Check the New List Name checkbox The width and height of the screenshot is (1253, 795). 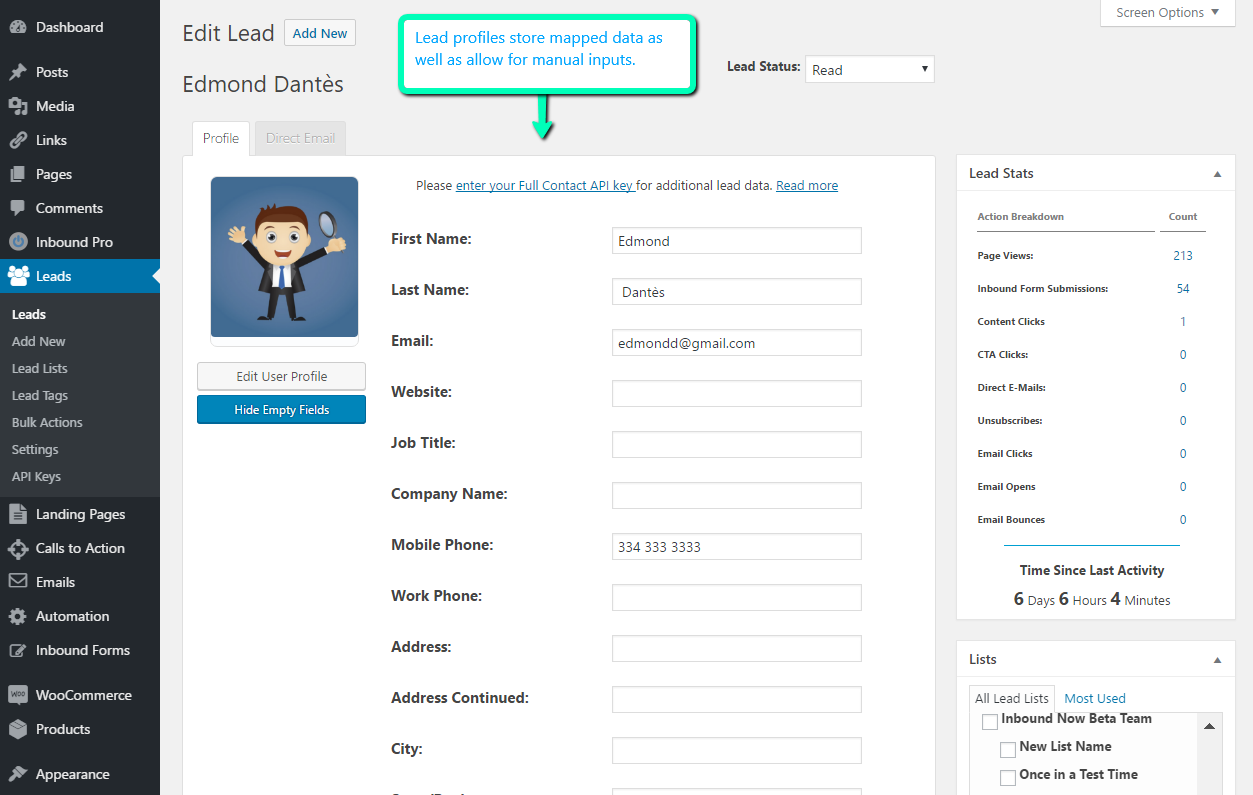pyautogui.click(x=1008, y=750)
